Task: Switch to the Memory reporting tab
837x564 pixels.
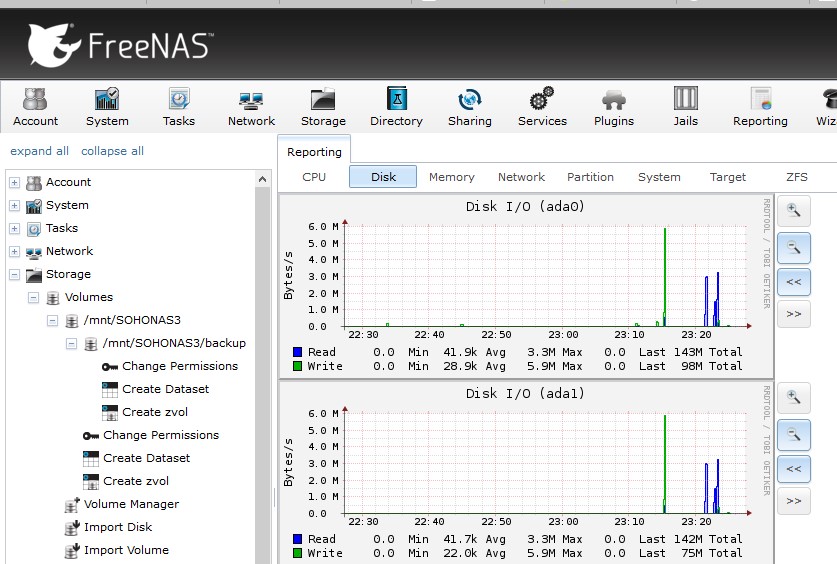Action: [452, 177]
